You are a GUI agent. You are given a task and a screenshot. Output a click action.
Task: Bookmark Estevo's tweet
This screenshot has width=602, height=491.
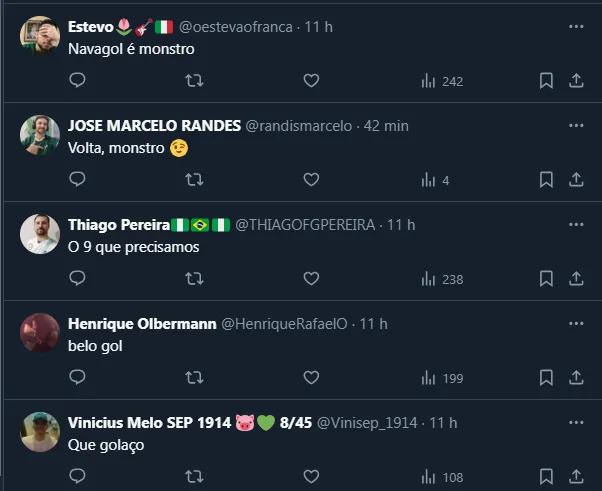click(546, 81)
